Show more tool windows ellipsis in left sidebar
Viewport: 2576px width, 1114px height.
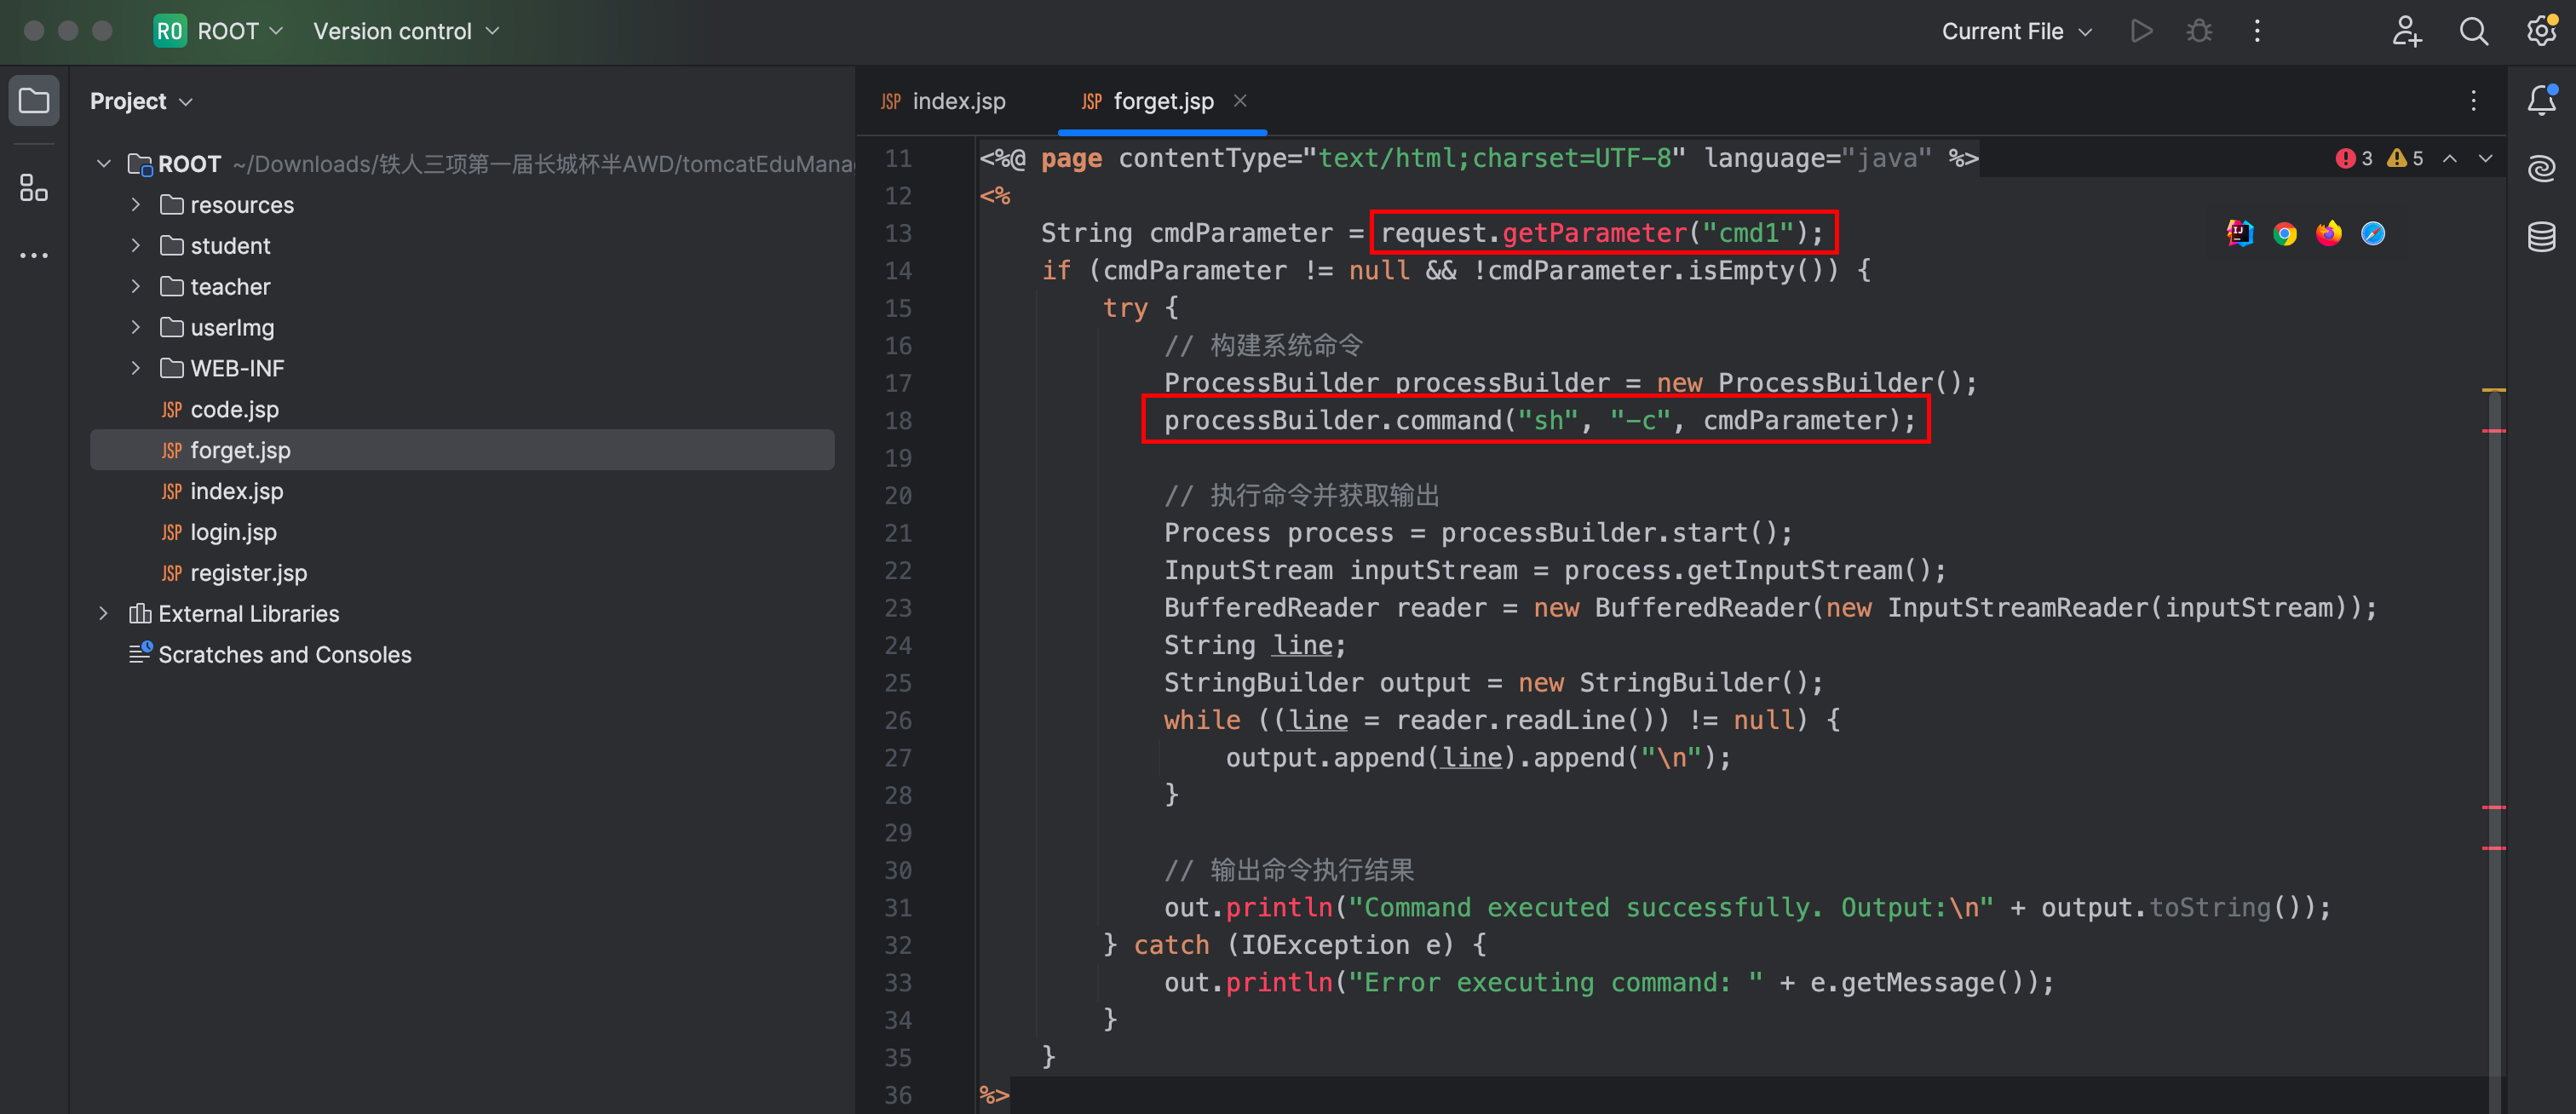[34, 256]
